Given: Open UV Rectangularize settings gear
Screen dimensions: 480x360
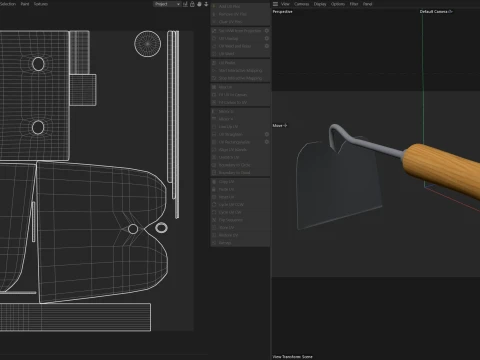Looking at the screenshot, I should (267, 142).
